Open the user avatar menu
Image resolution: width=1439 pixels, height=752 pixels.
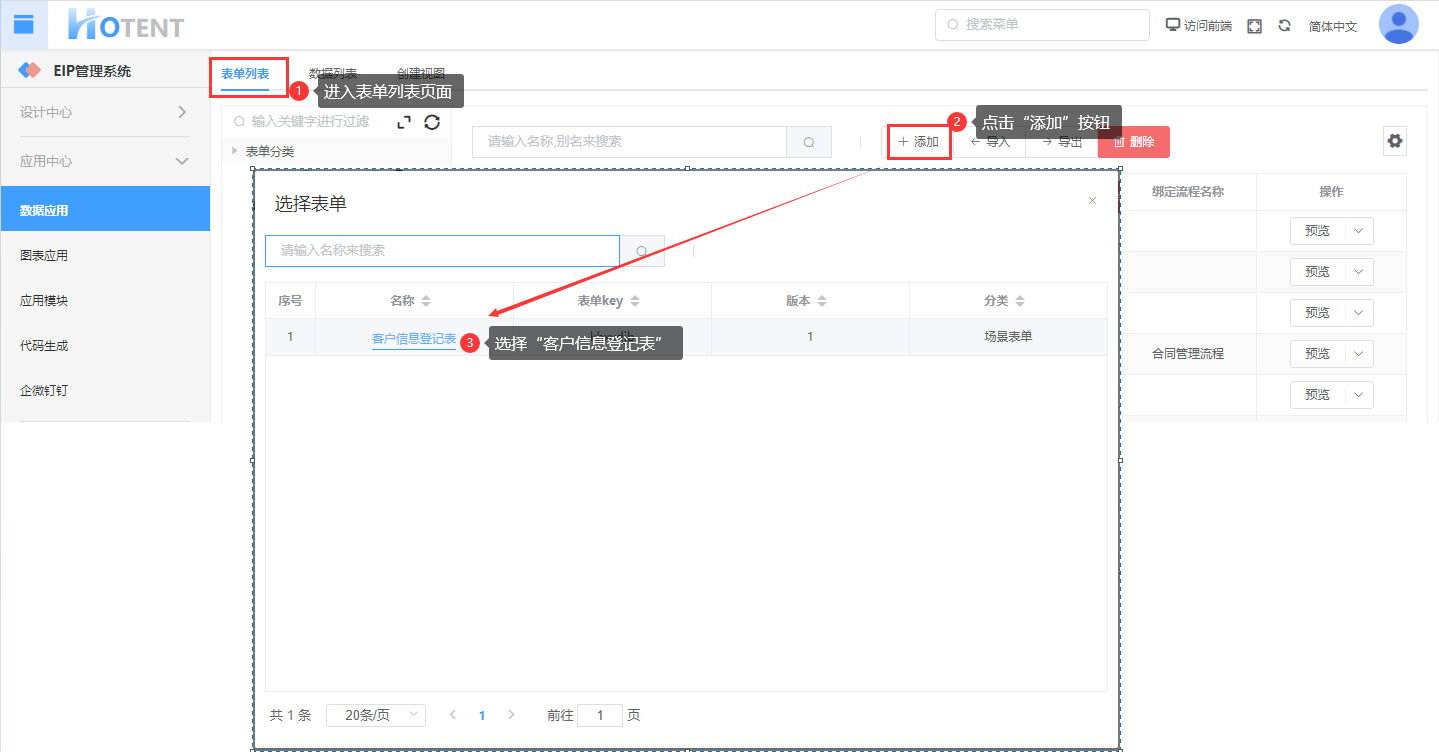click(1398, 25)
